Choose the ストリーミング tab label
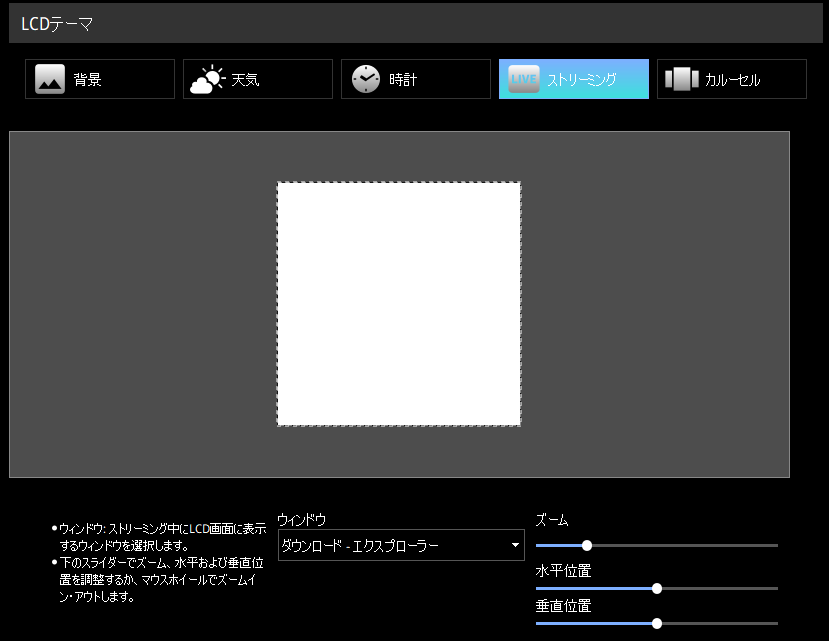Image resolution: width=829 pixels, height=641 pixels. click(x=581, y=80)
